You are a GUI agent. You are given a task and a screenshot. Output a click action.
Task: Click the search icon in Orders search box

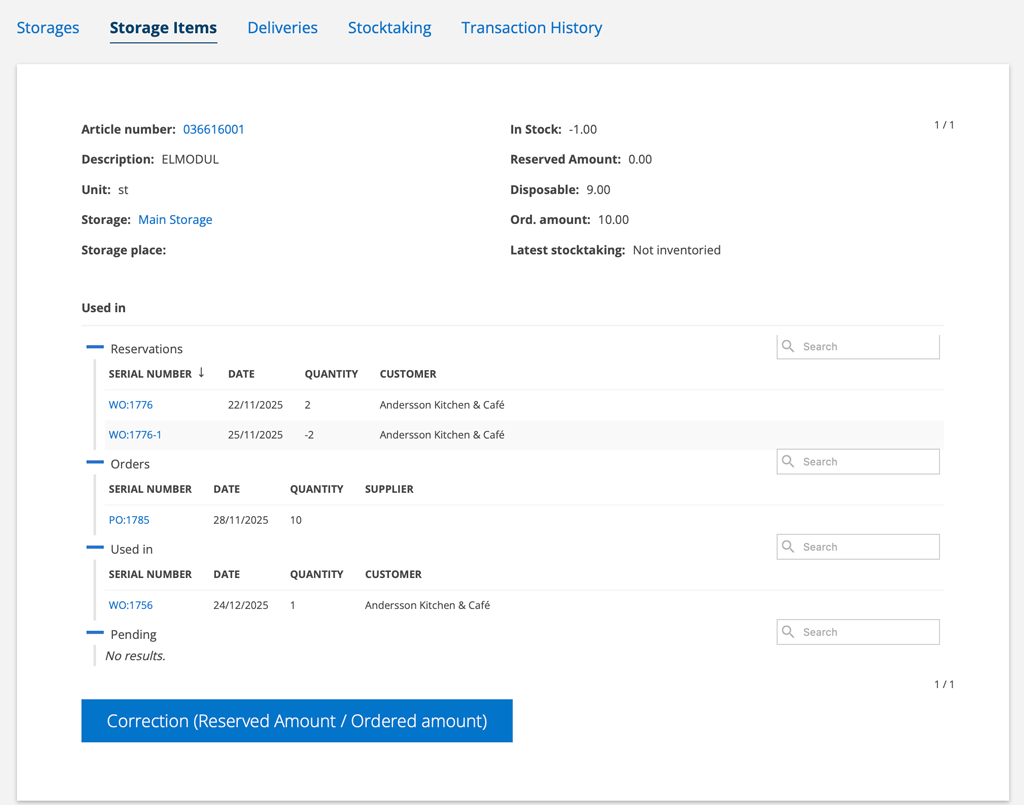788,461
